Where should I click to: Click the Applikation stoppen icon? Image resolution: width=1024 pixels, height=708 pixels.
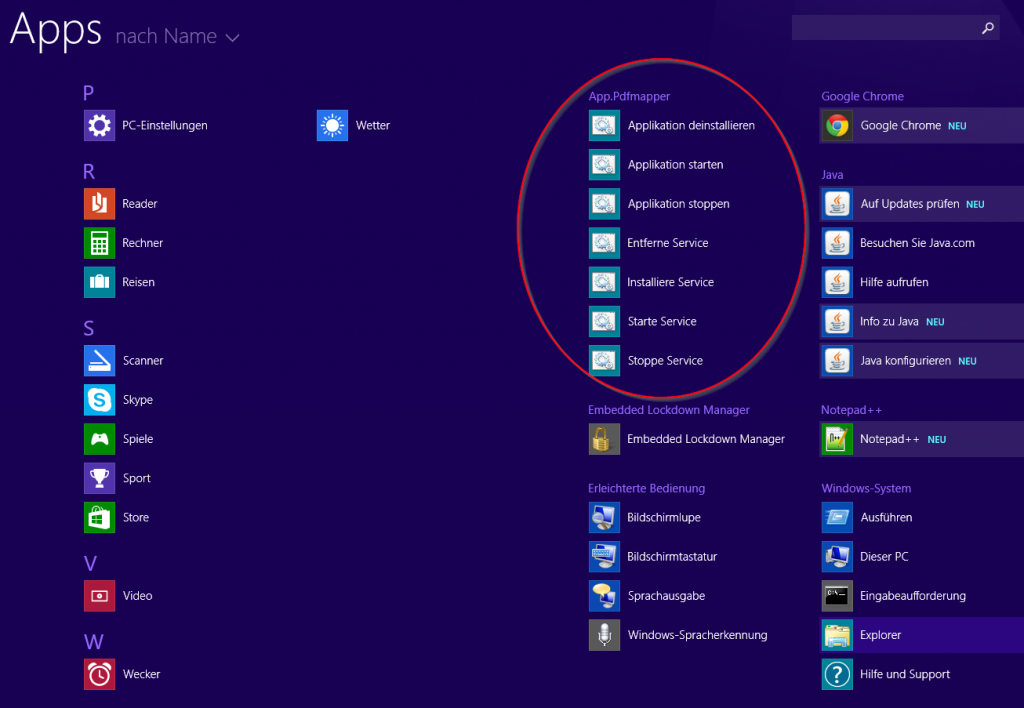tap(604, 204)
